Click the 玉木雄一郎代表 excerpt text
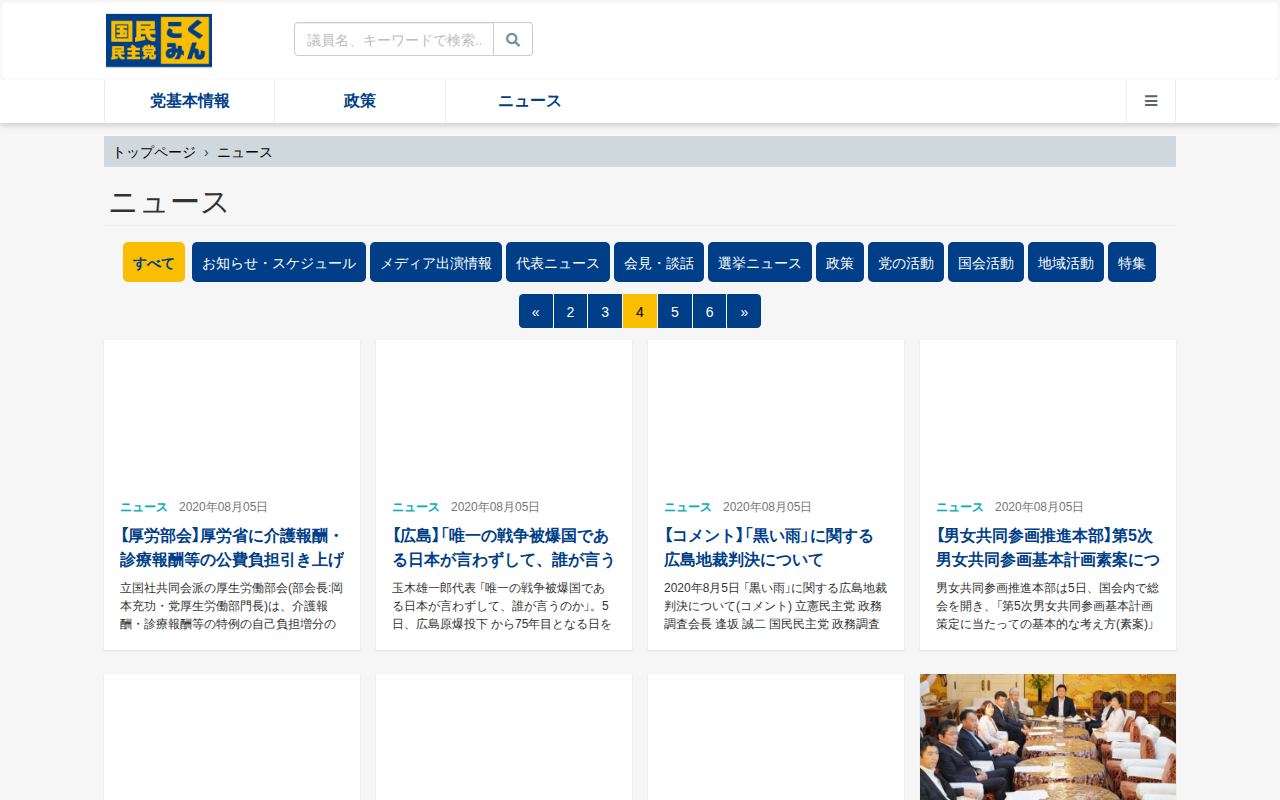The image size is (1280, 800). pos(504,606)
